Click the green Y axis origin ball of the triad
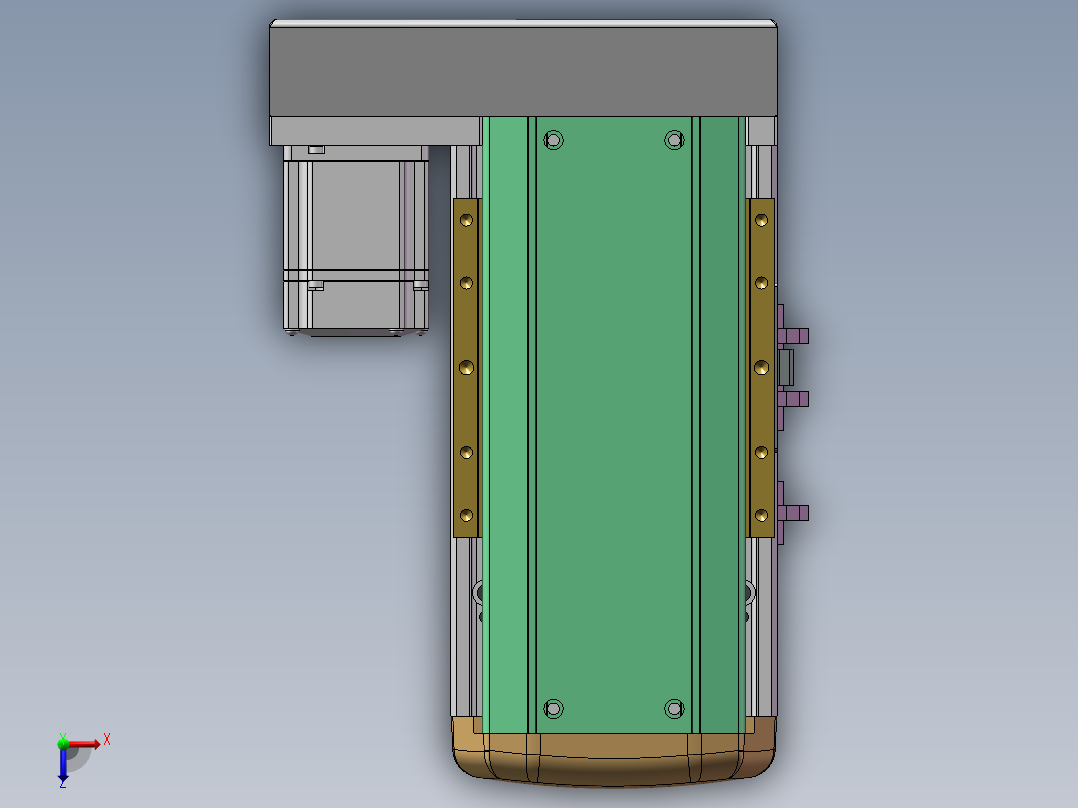 point(63,743)
